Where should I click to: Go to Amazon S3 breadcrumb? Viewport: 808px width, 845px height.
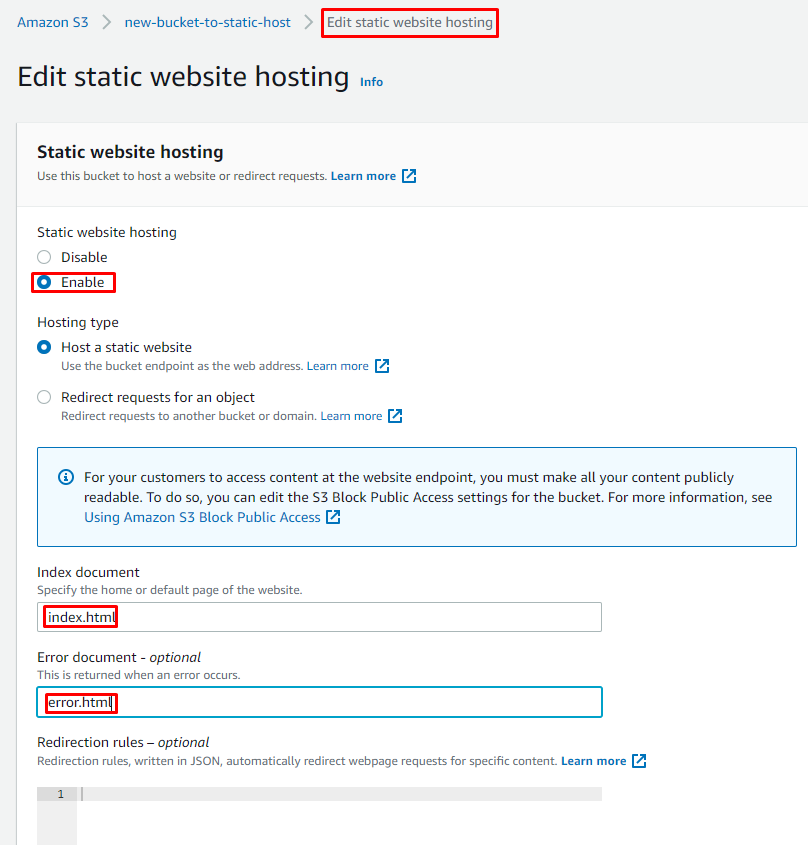(x=53, y=22)
